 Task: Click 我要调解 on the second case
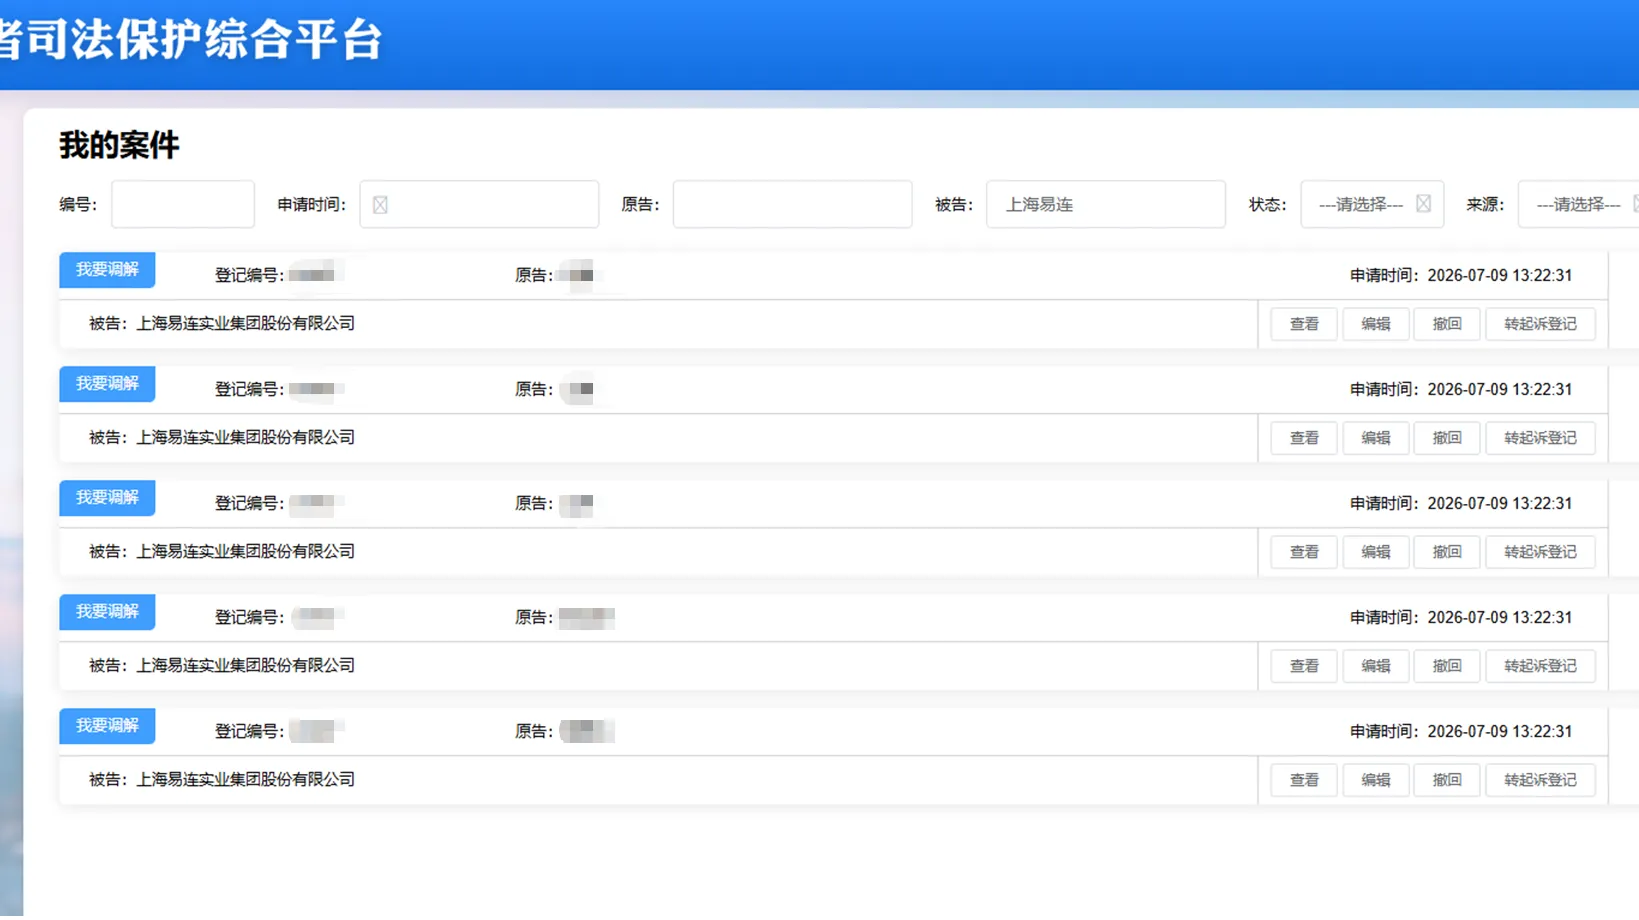107,384
